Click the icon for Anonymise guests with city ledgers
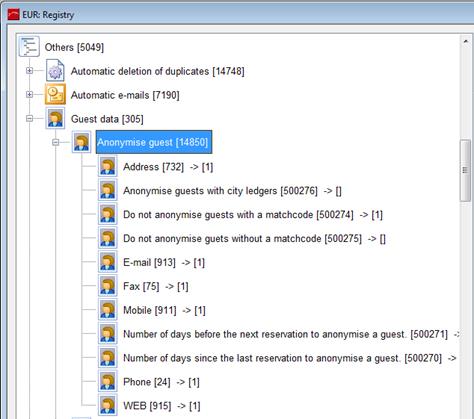The width and height of the screenshot is (474, 419). pos(108,190)
